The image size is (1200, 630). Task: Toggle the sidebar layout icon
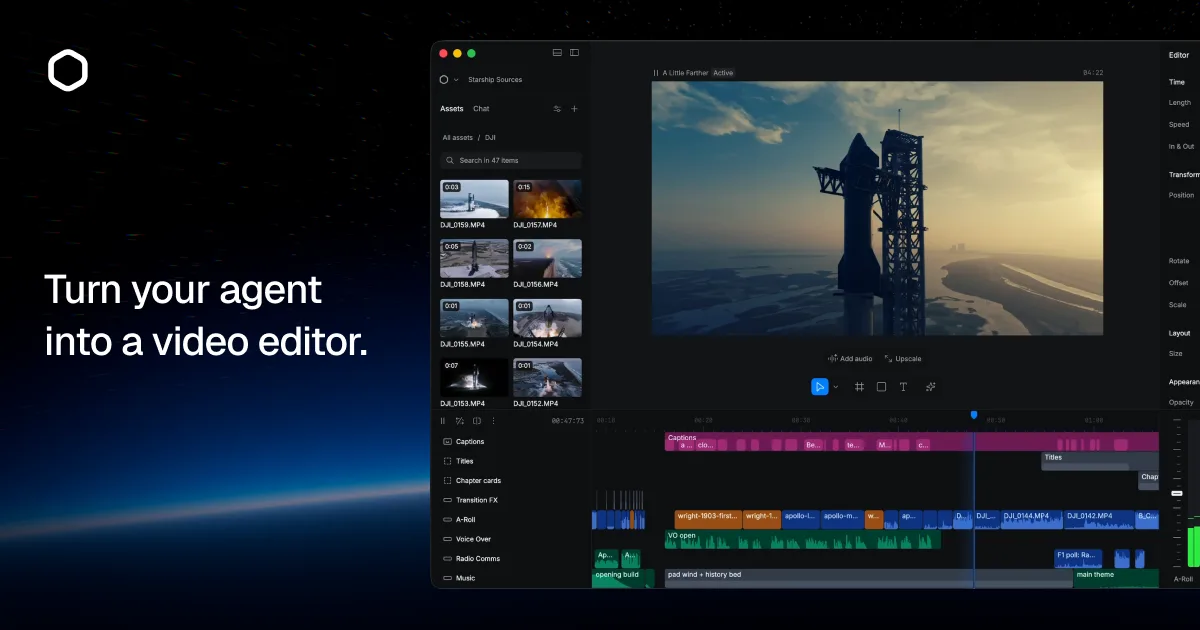(x=575, y=52)
